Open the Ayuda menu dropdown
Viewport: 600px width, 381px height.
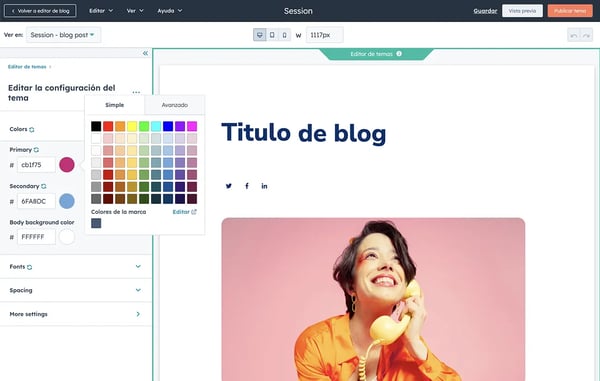[x=170, y=11]
